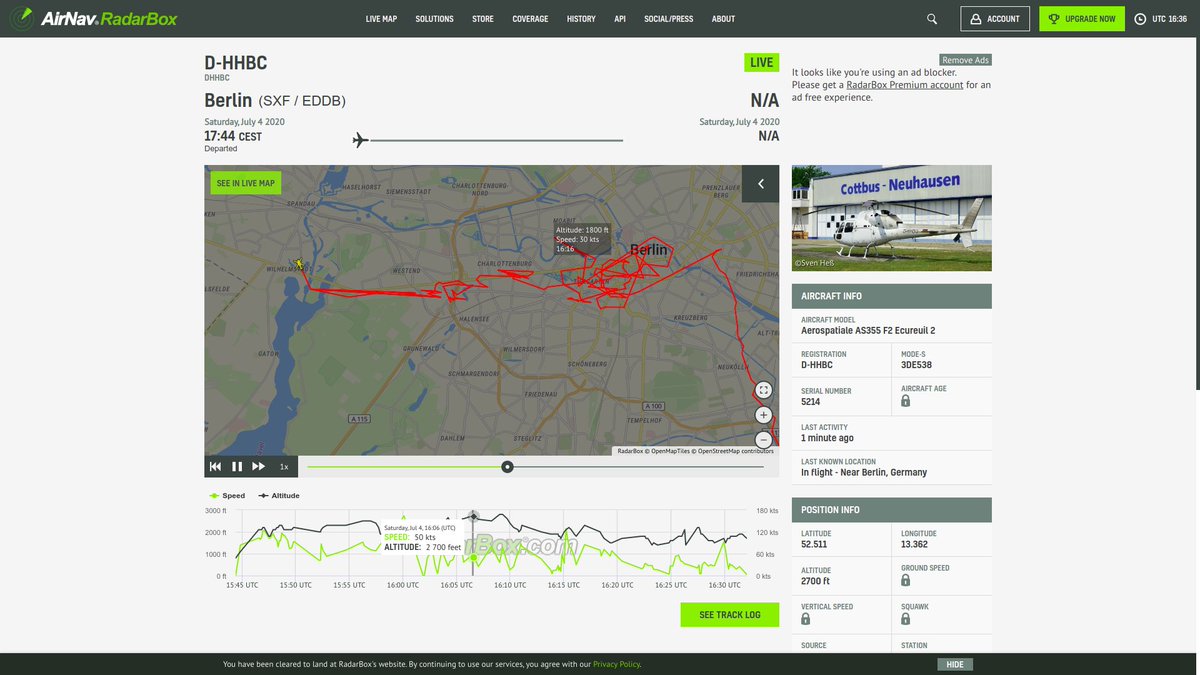
Task: Open the About menu
Action: tap(723, 19)
